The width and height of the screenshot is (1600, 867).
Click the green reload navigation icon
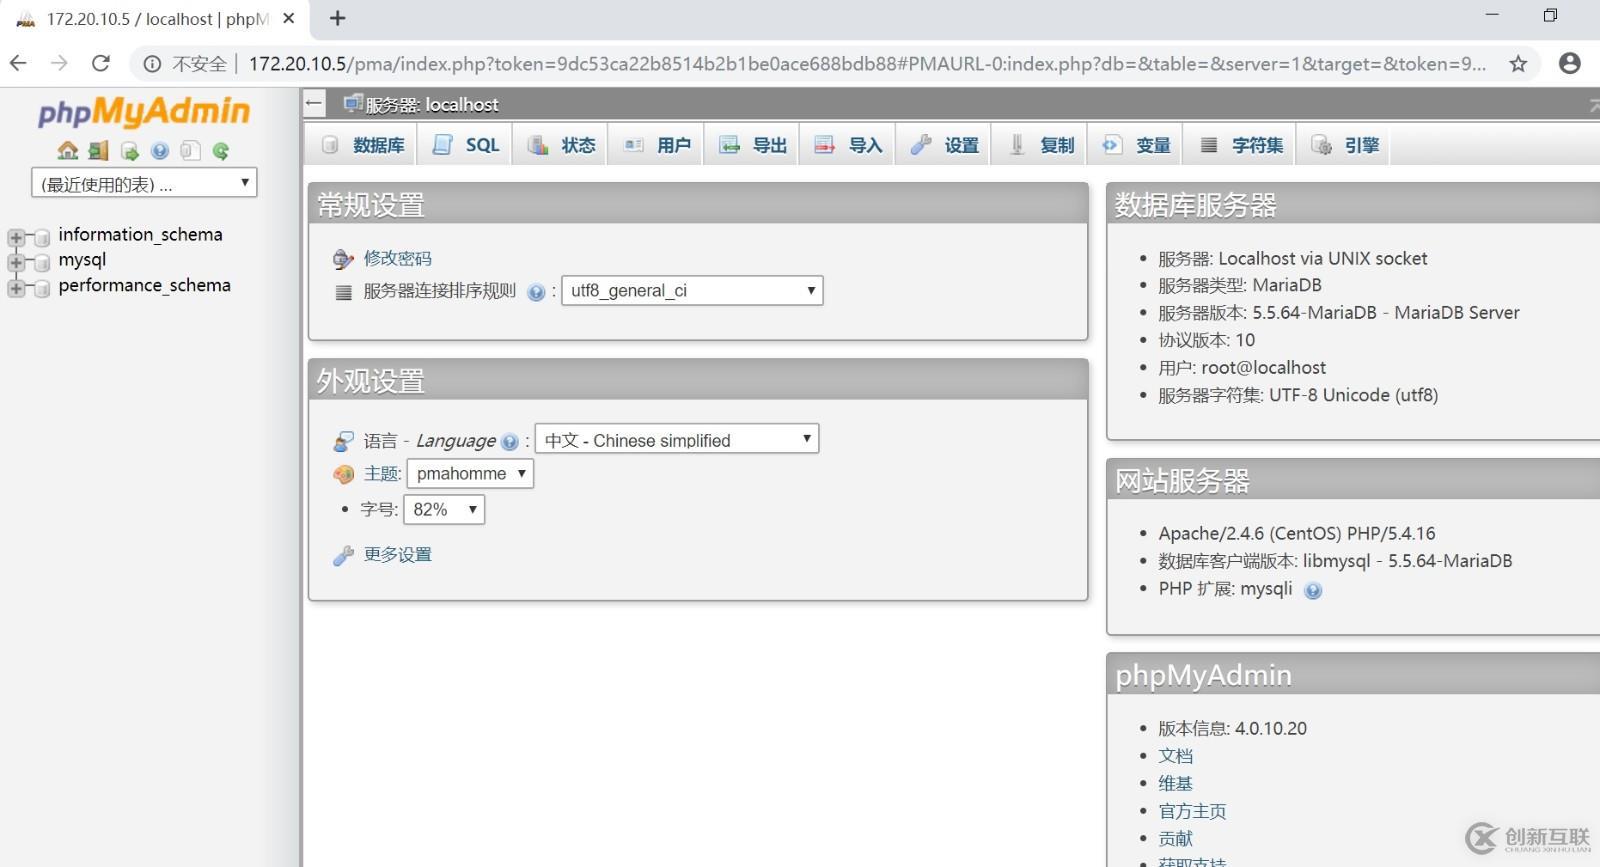tap(221, 151)
